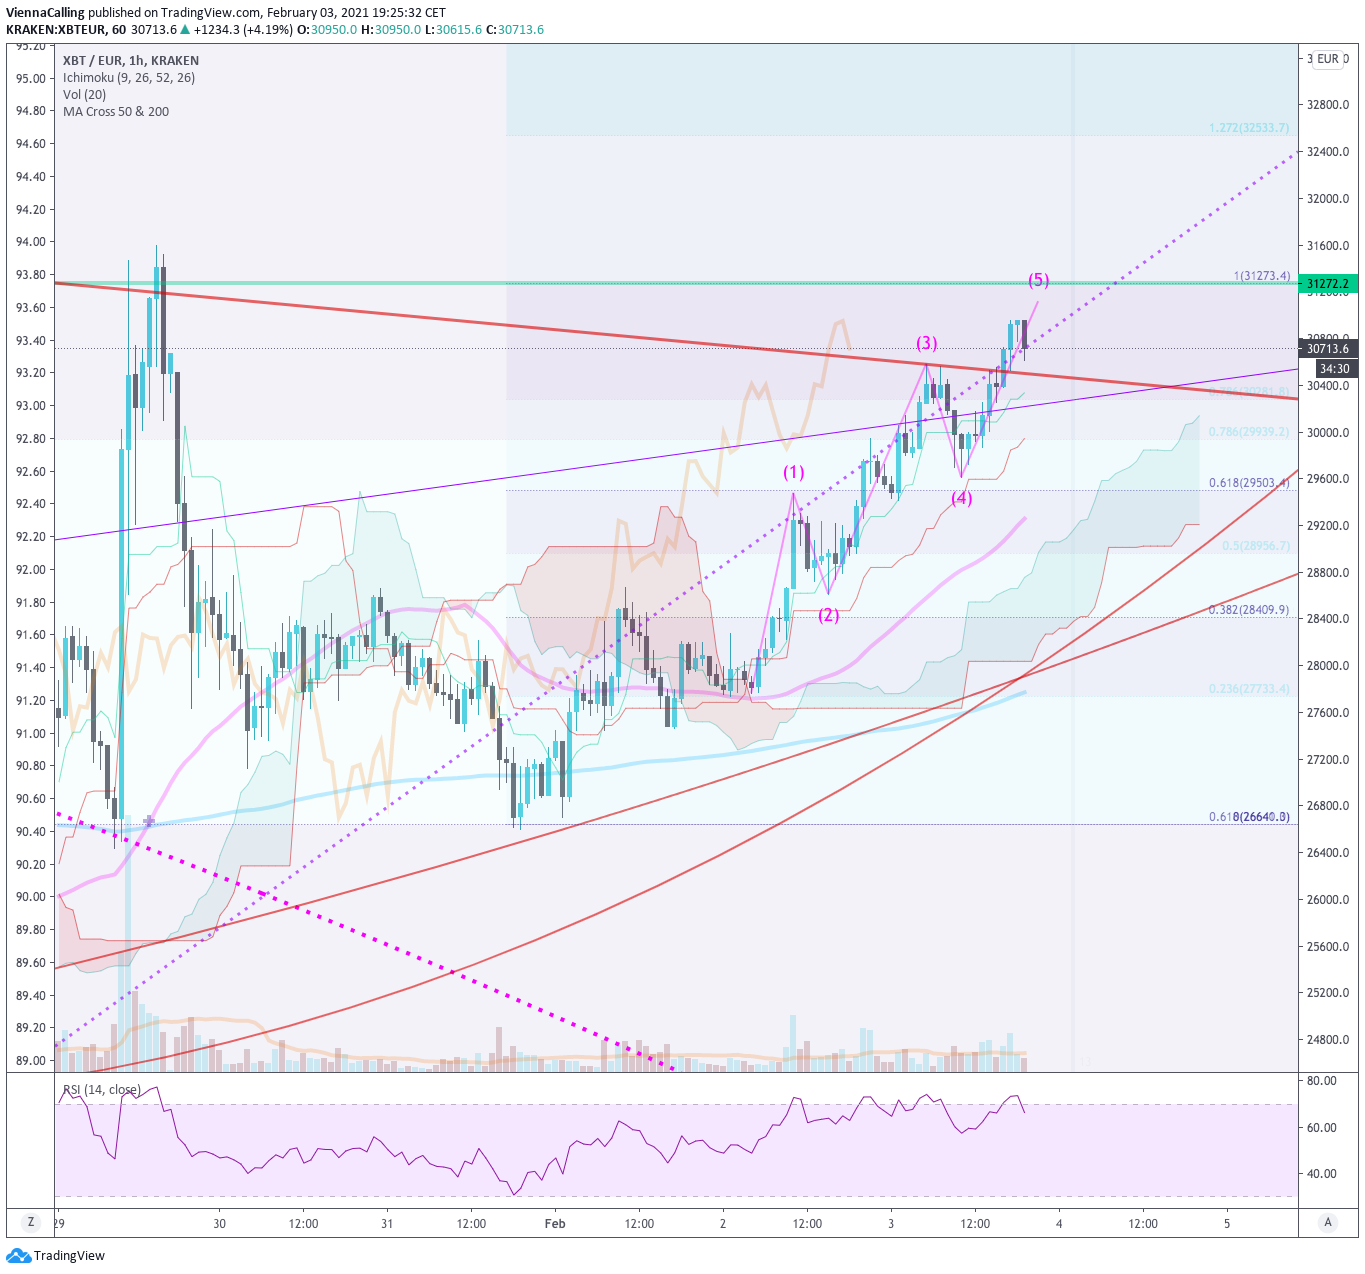Image resolution: width=1365 pixels, height=1274 pixels.
Task: Click the Feb date label on time axis
Action: pyautogui.click(x=555, y=1223)
